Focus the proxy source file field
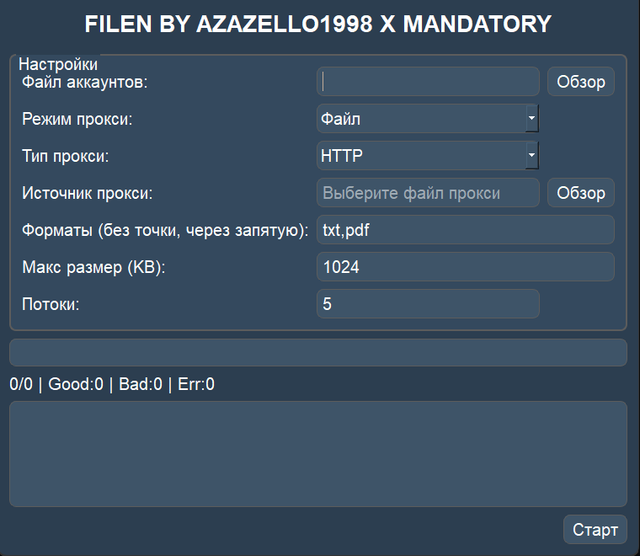 428,193
